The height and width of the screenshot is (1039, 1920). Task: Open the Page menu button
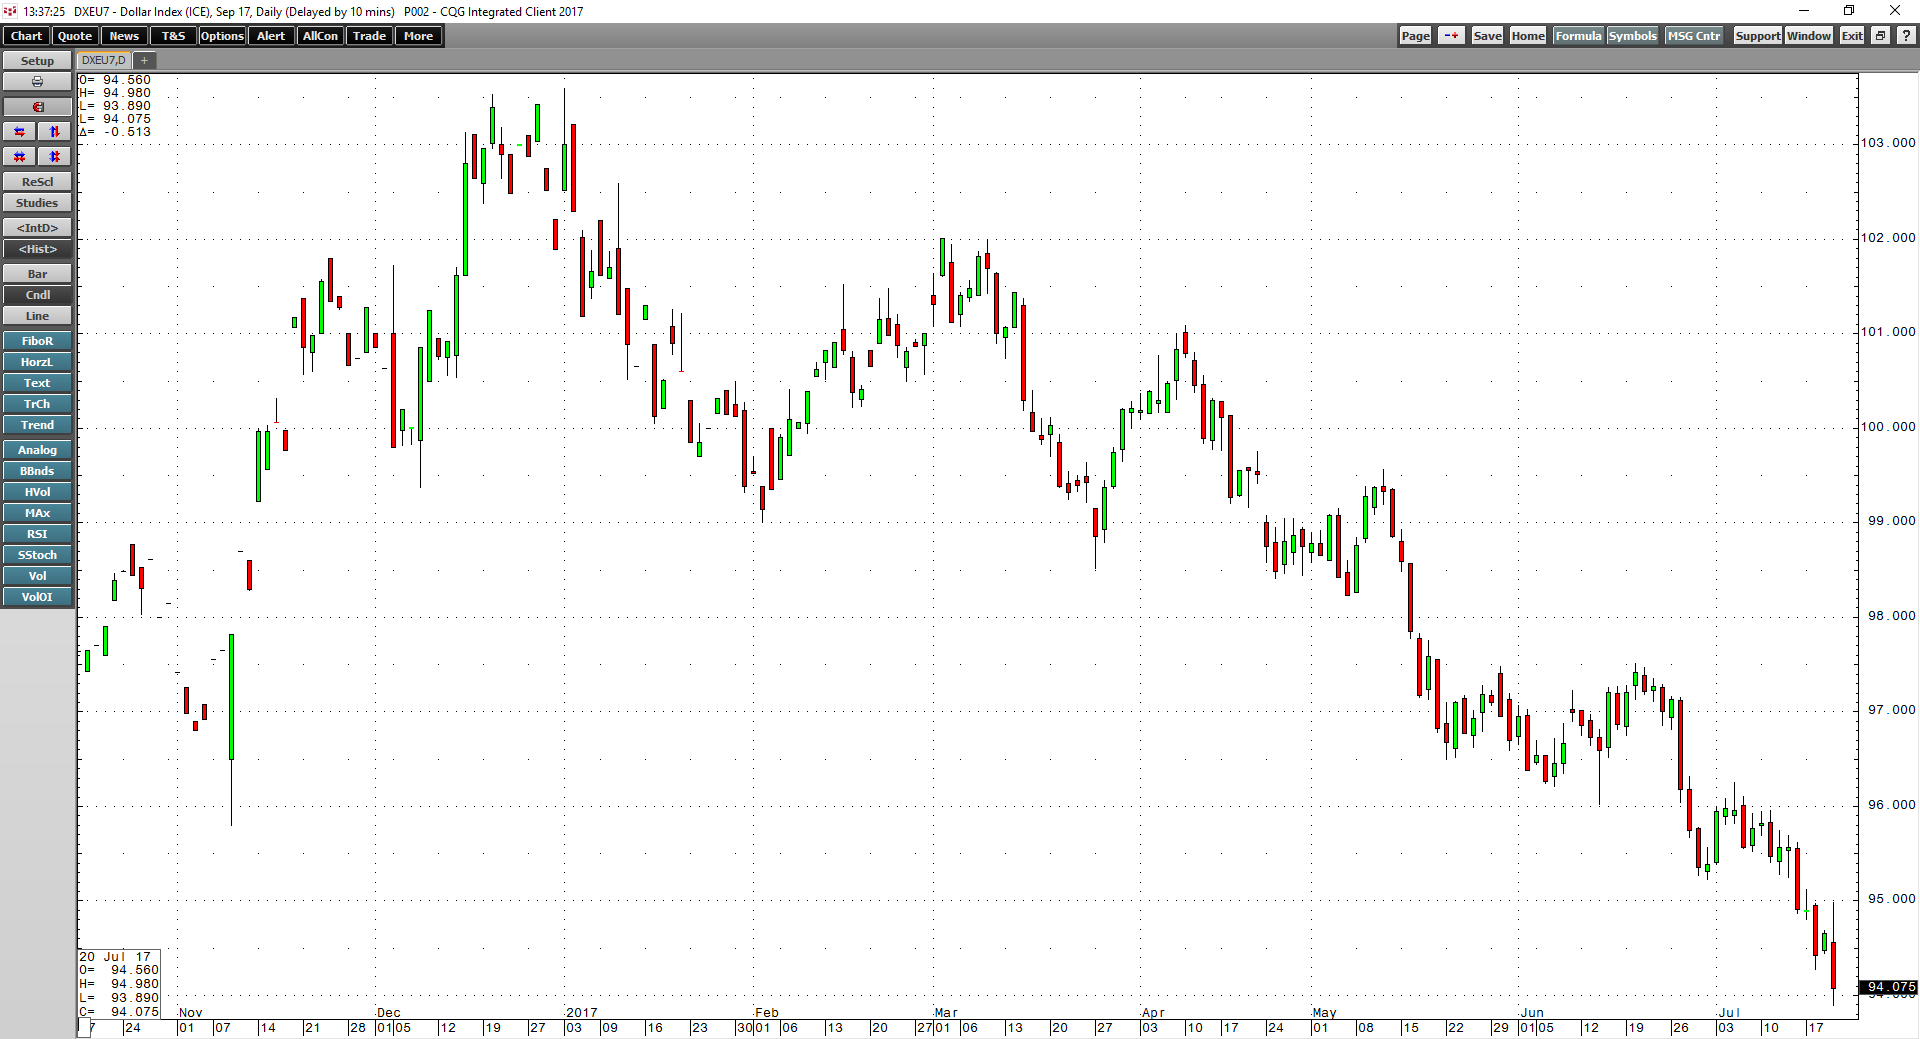1415,36
